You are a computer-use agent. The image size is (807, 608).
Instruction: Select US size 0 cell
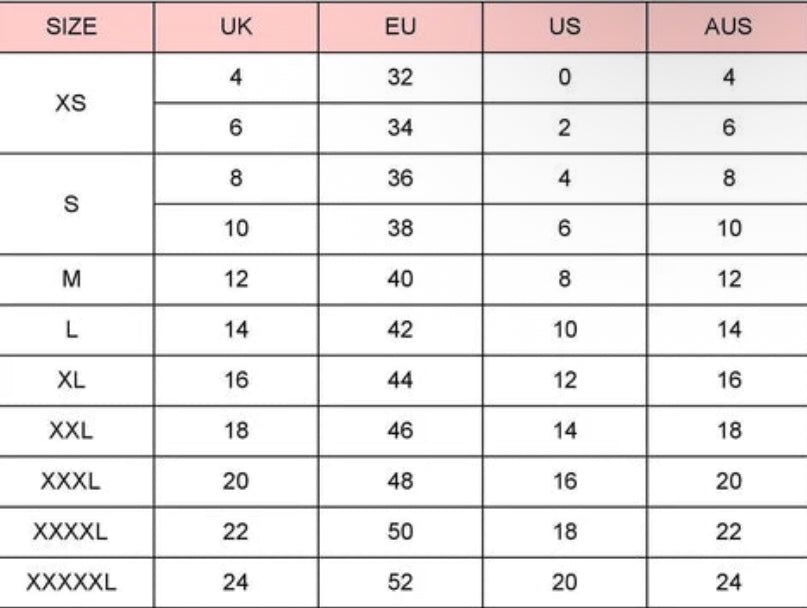565,77
